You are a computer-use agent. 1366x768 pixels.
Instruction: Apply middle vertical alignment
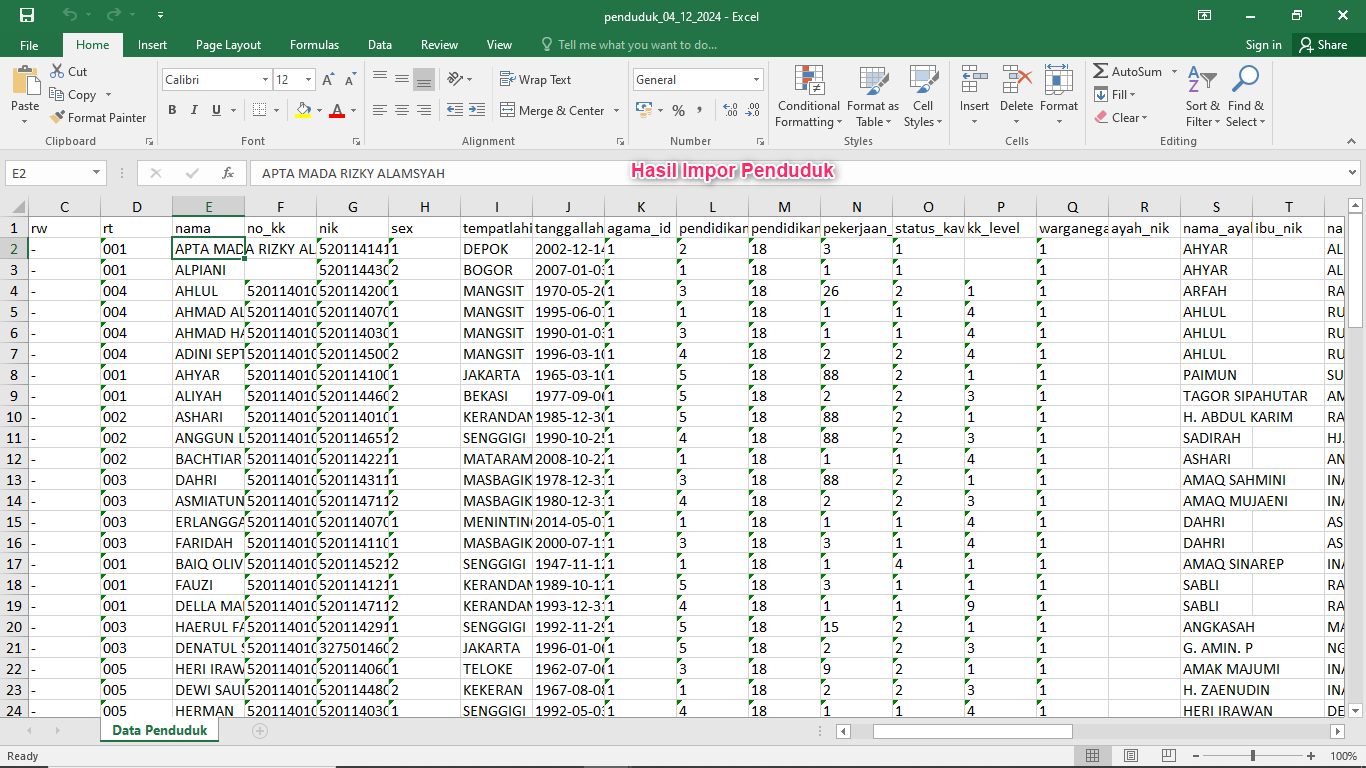402,79
